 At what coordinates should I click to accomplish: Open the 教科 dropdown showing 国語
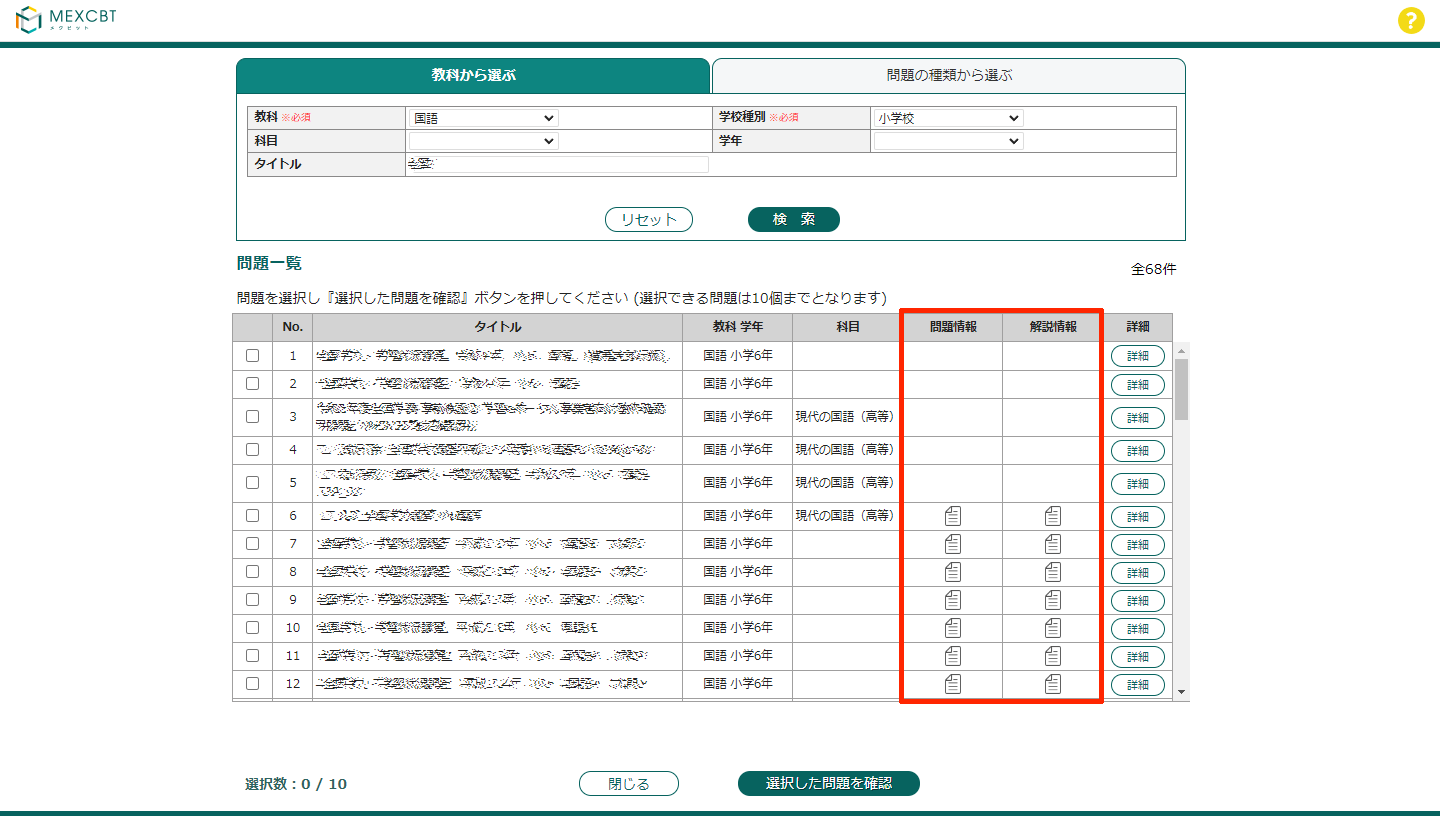pos(484,118)
